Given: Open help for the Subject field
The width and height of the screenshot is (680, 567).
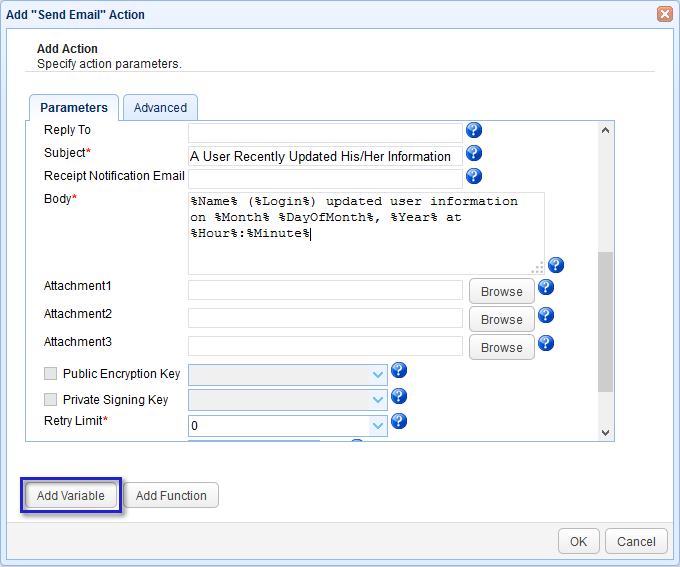Looking at the screenshot, I should pos(474,153).
